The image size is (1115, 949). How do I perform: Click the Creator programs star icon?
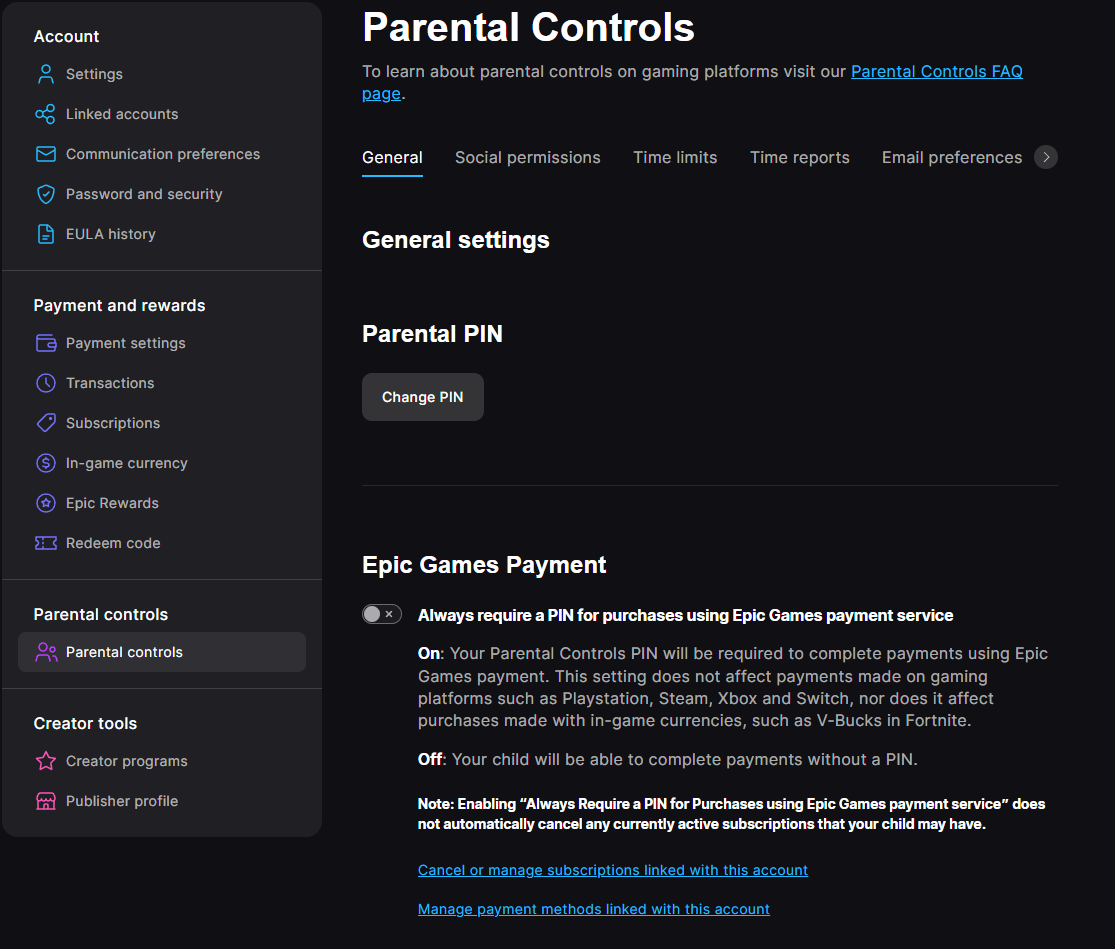46,761
